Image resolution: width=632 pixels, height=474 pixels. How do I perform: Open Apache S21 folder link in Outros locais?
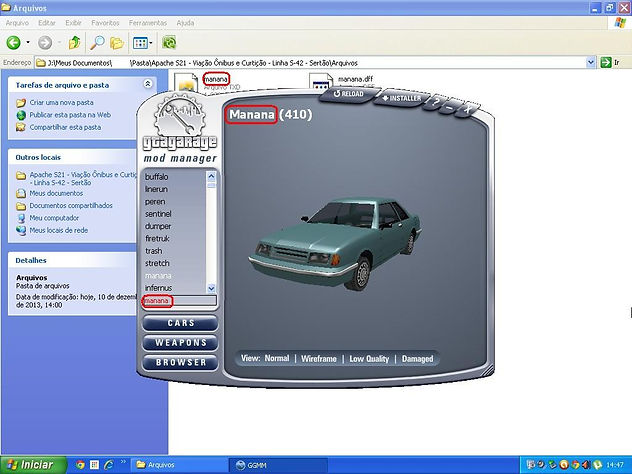click(x=83, y=179)
